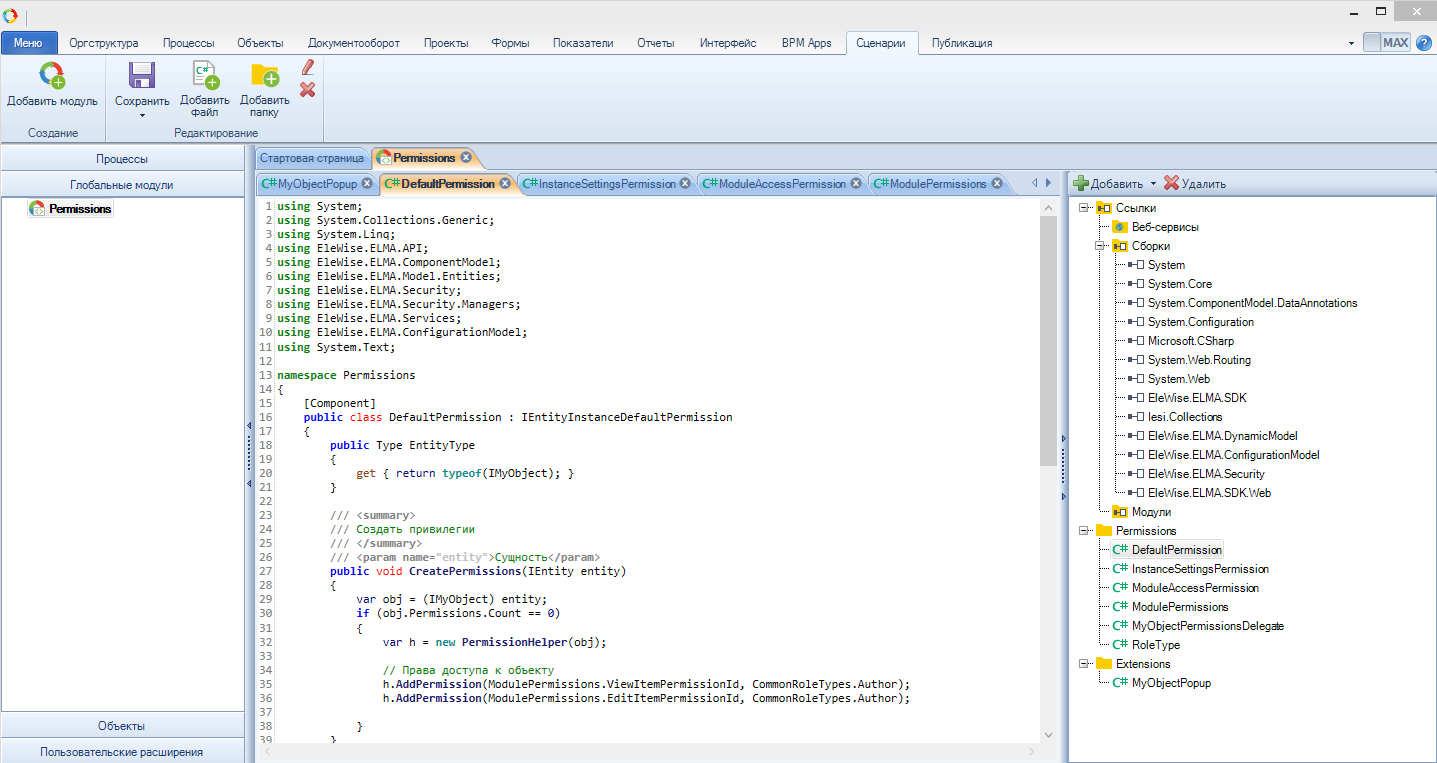Switch to the Объекты ribbon tab

click(x=260, y=43)
